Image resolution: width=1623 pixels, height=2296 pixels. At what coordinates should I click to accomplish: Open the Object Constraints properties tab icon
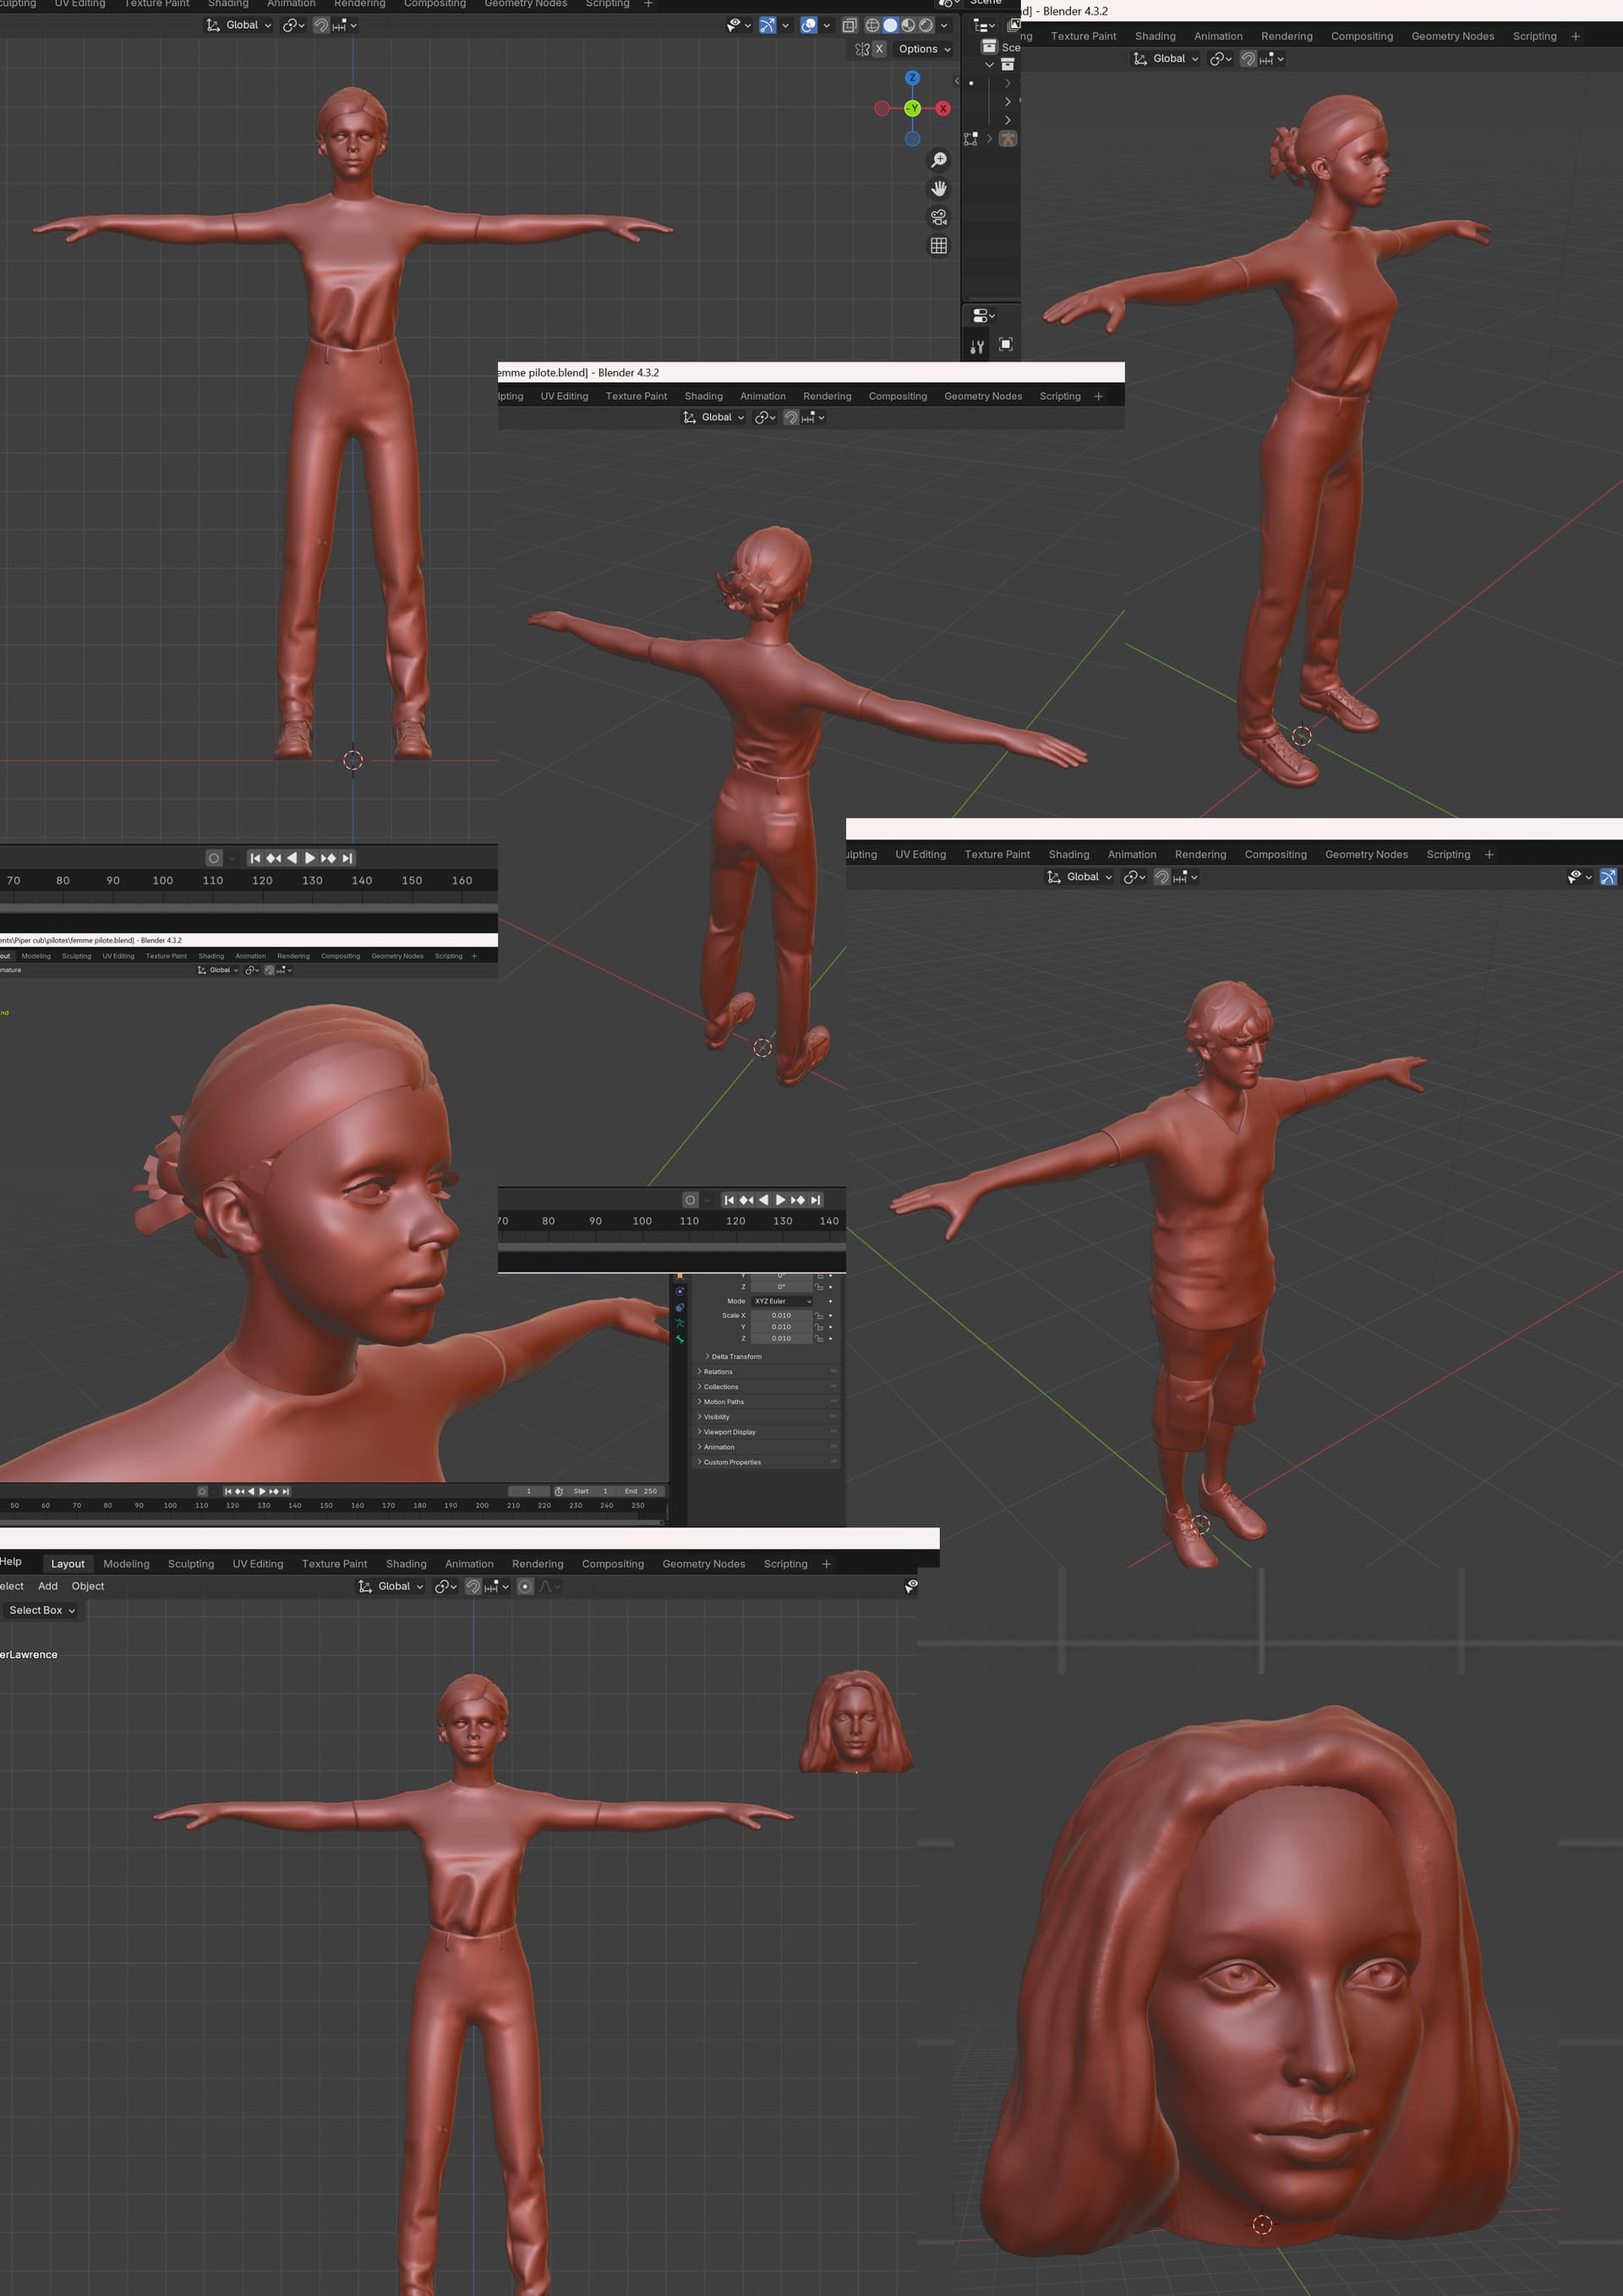click(680, 1307)
